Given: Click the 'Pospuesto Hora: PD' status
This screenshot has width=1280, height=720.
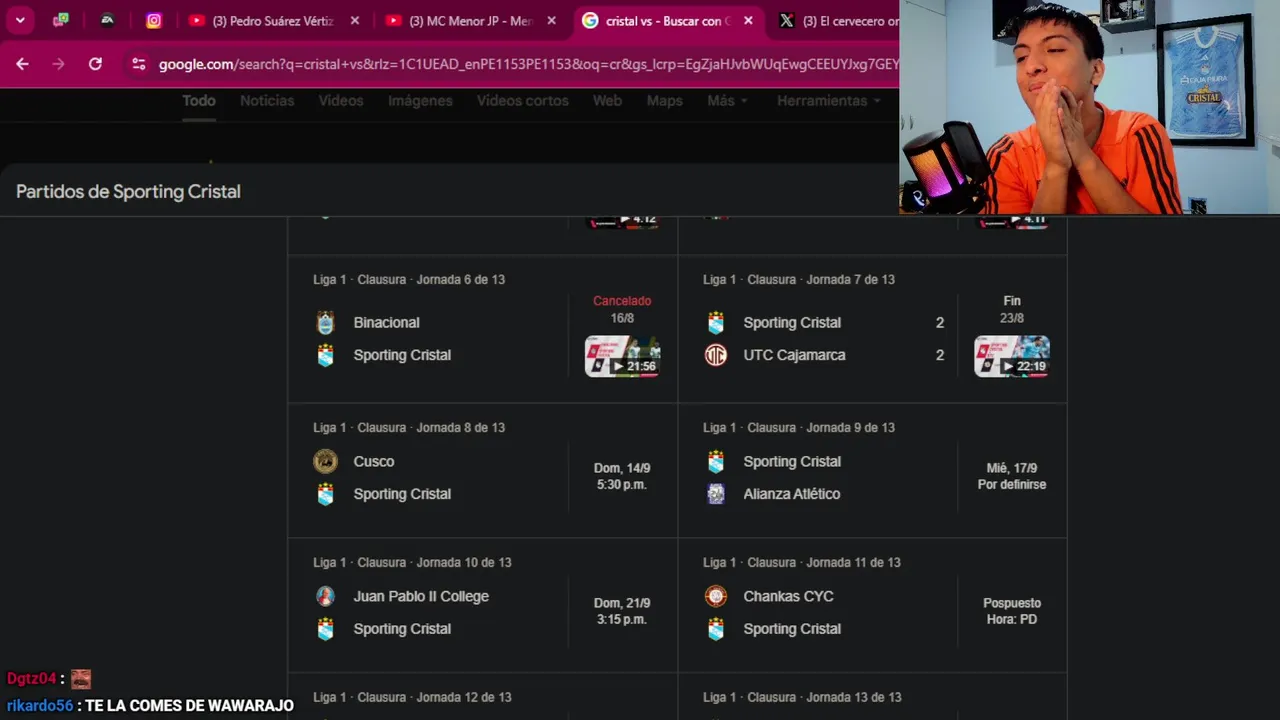Looking at the screenshot, I should [1012, 611].
